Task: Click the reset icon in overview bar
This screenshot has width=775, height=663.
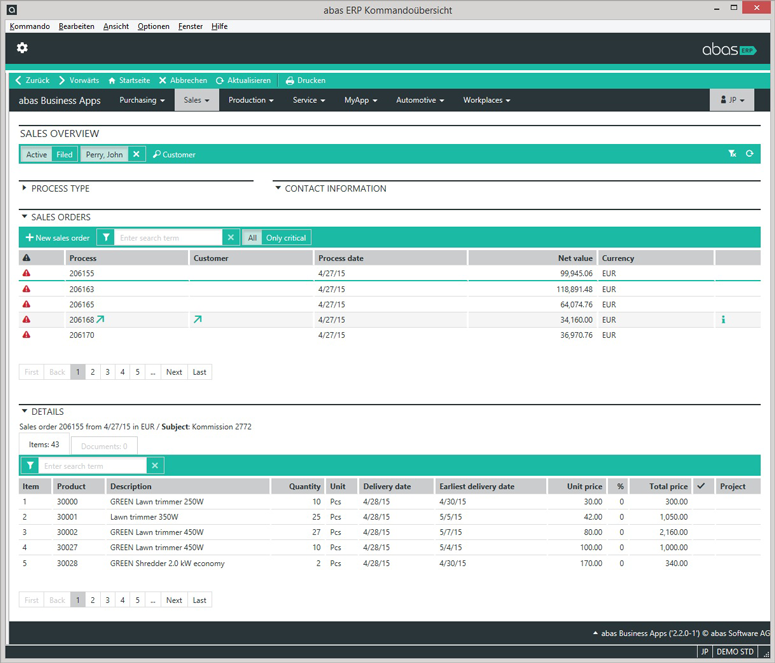Action: (750, 154)
